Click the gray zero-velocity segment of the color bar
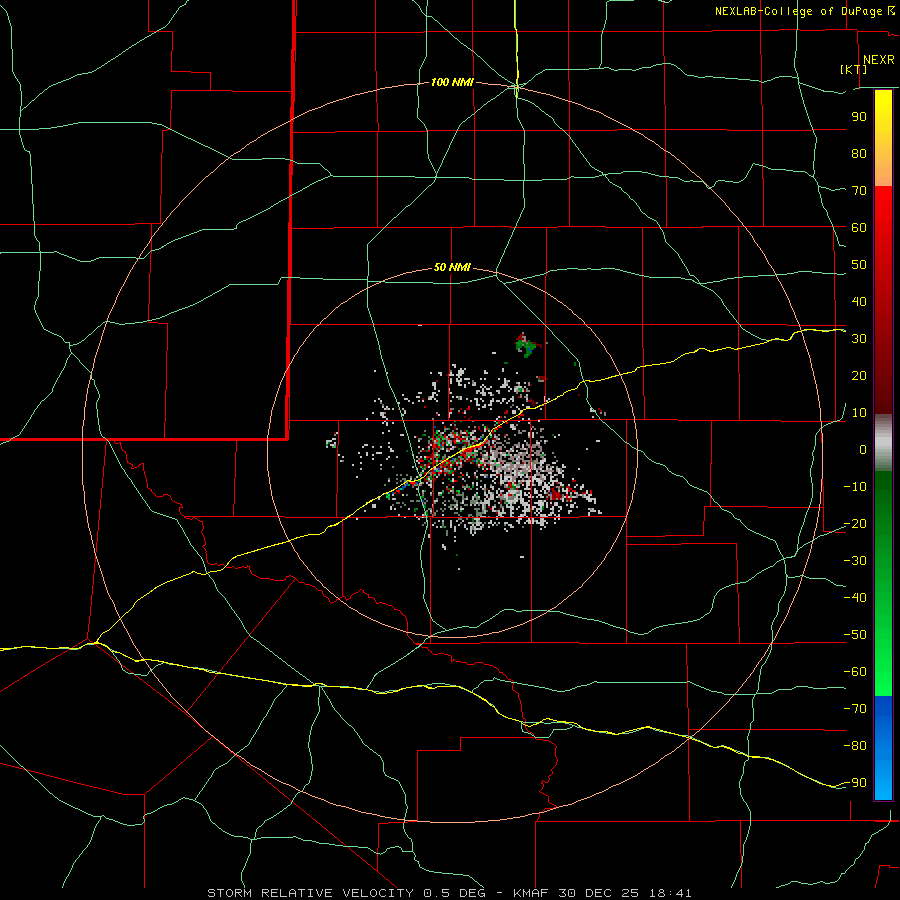This screenshot has height=900, width=900. 883,443
